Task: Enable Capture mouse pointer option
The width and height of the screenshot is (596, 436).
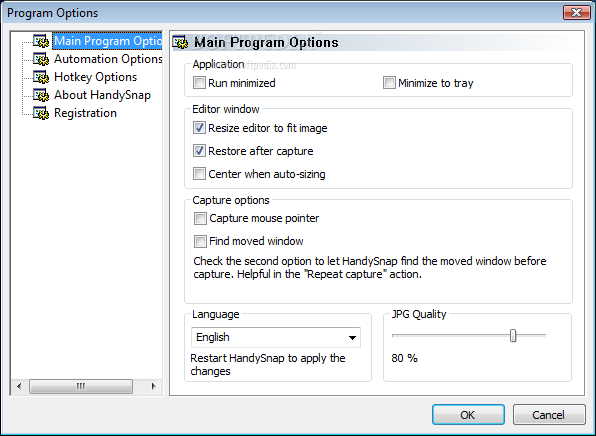Action: 200,219
